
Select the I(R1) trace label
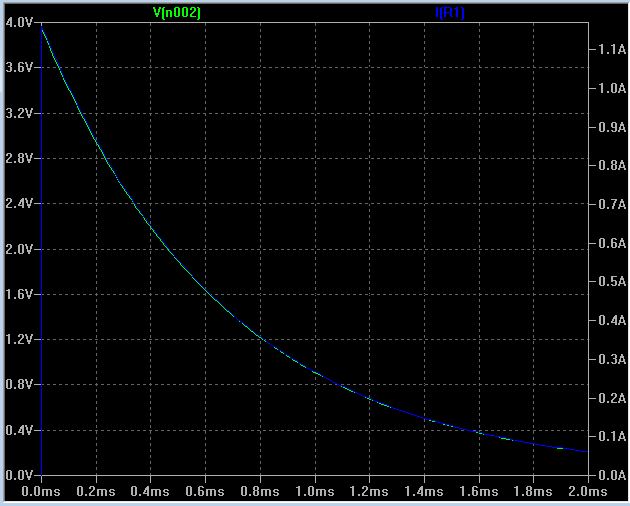[450, 13]
